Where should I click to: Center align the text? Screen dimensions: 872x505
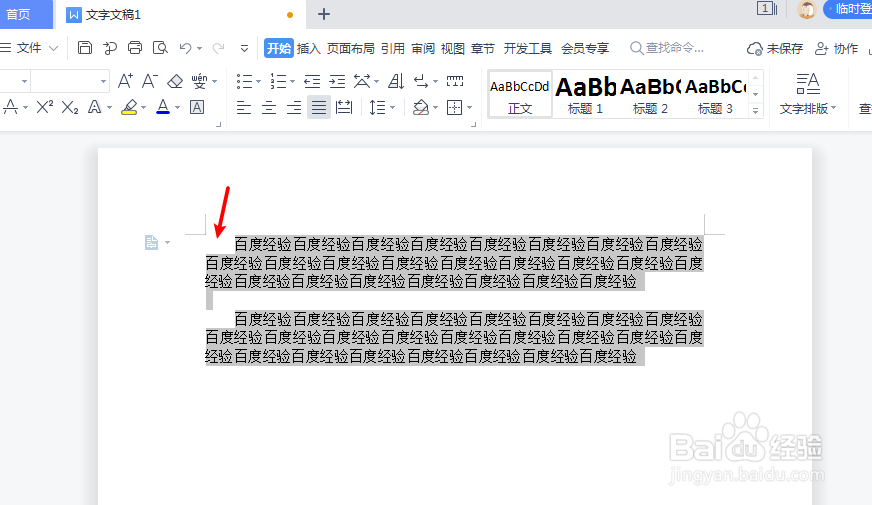tap(269, 107)
